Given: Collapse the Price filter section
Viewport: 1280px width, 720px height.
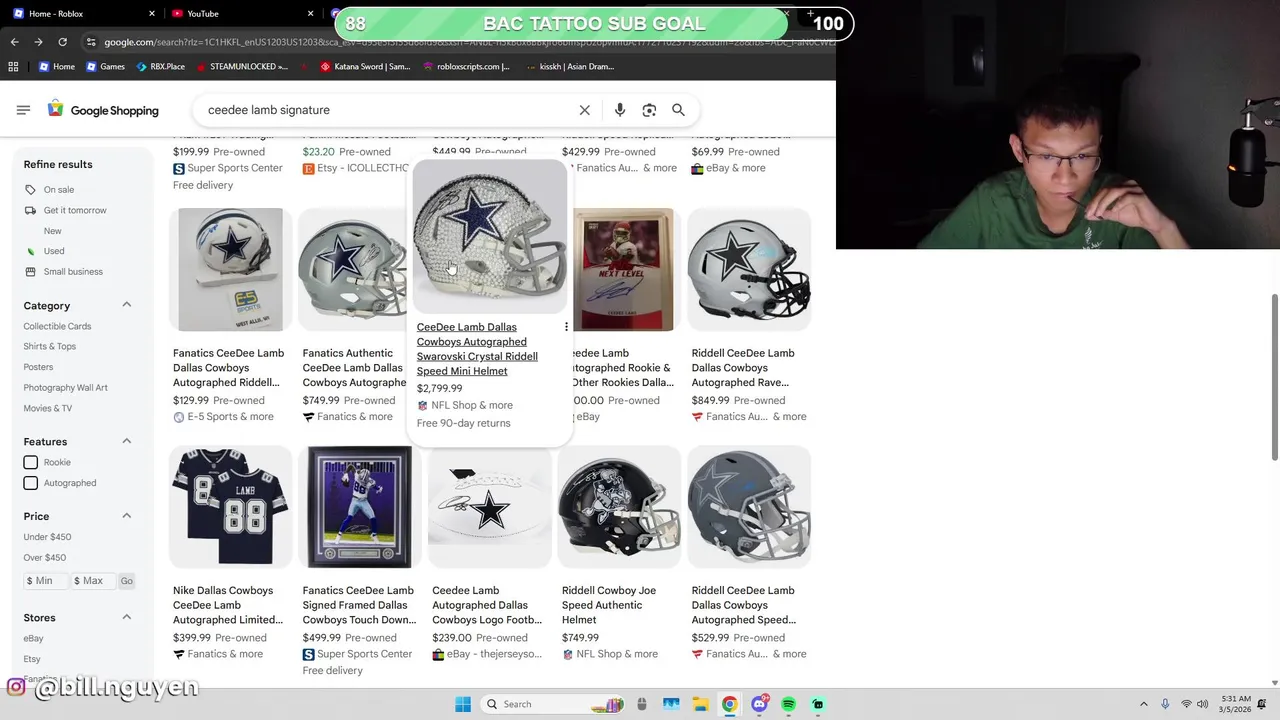Looking at the screenshot, I should tap(127, 515).
